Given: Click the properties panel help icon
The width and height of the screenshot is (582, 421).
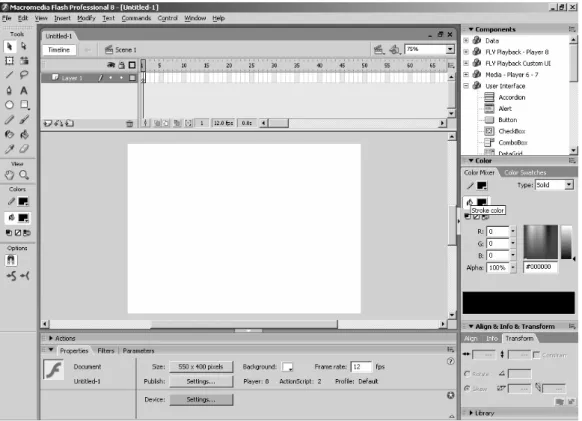Looking at the screenshot, I should (x=450, y=361).
